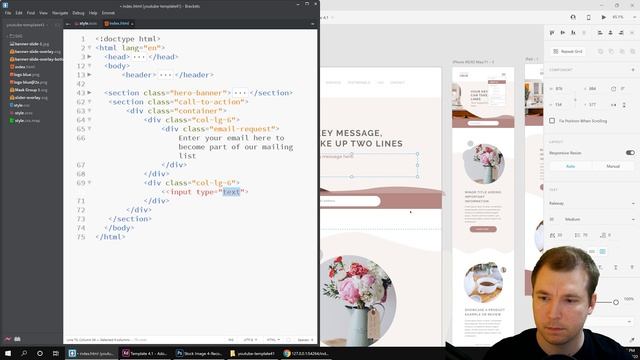Open the View menu in Brackets
The height and width of the screenshot is (360, 640).
tap(43, 13)
